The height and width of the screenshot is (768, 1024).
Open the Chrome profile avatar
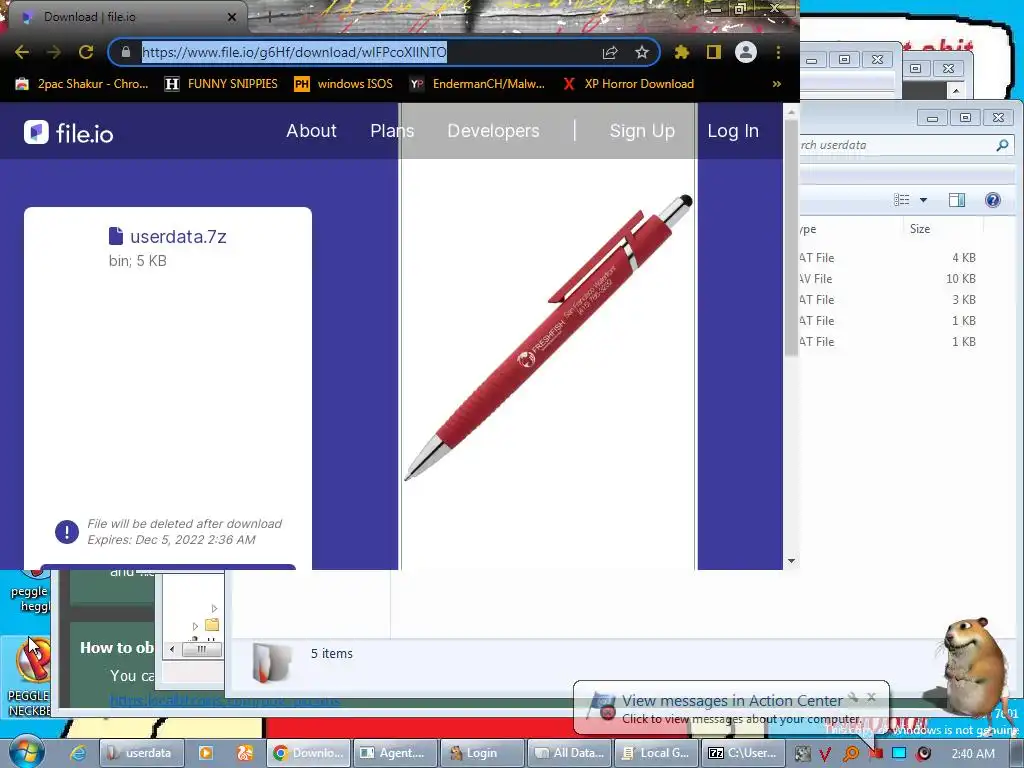coord(746,52)
